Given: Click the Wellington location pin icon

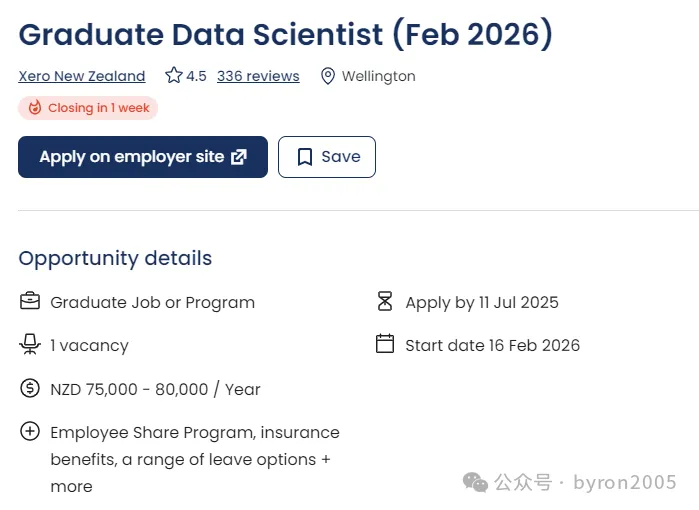Looking at the screenshot, I should coord(327,76).
